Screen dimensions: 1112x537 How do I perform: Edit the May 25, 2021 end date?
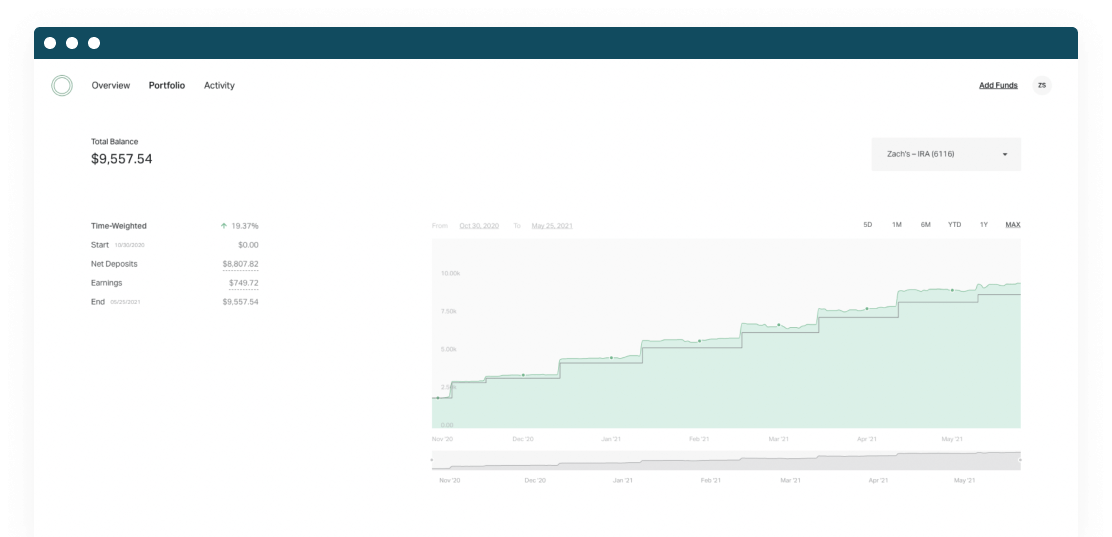(552, 226)
